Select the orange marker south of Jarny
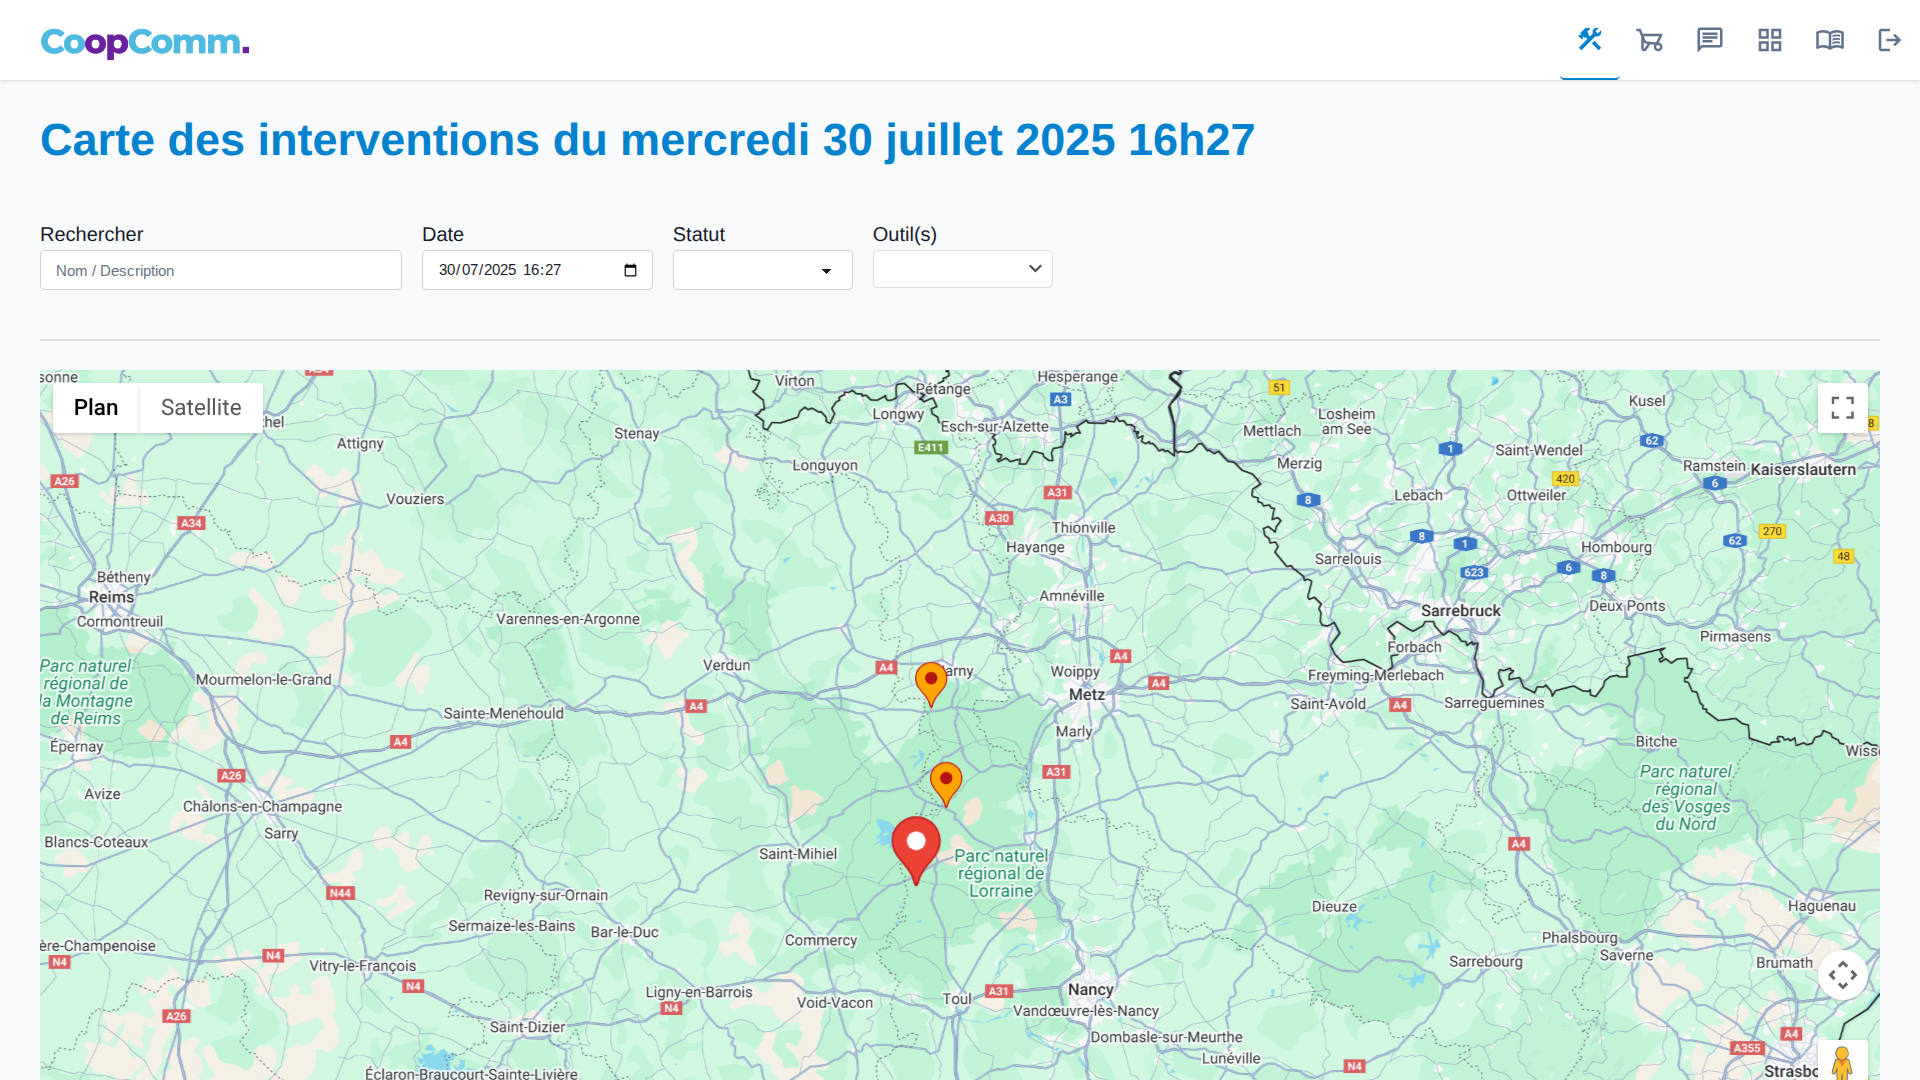Screen dimensions: 1920x1080 [x=946, y=783]
